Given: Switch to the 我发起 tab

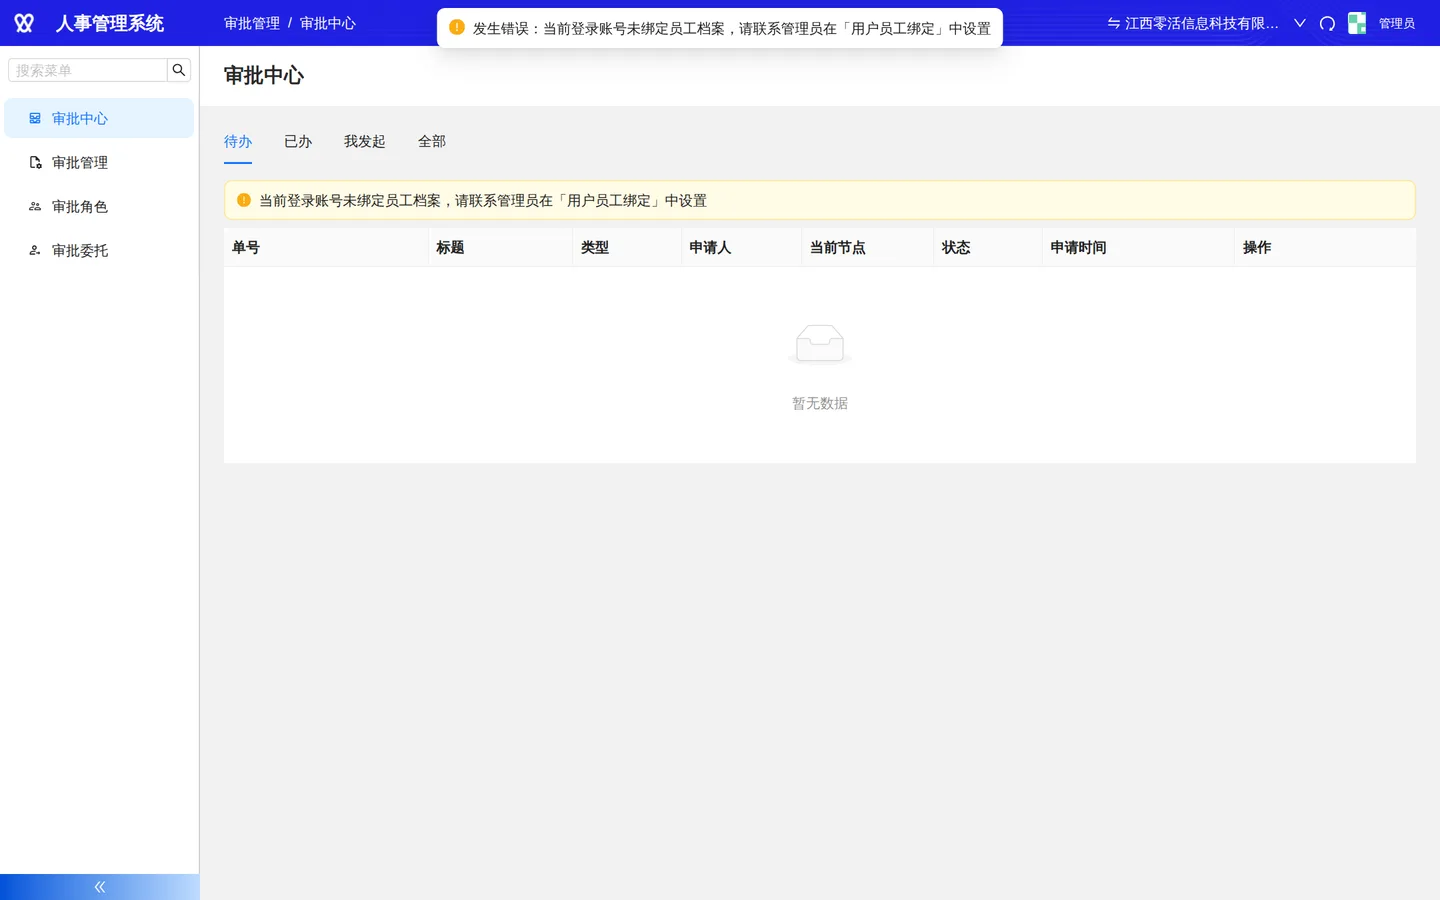Looking at the screenshot, I should [x=365, y=141].
